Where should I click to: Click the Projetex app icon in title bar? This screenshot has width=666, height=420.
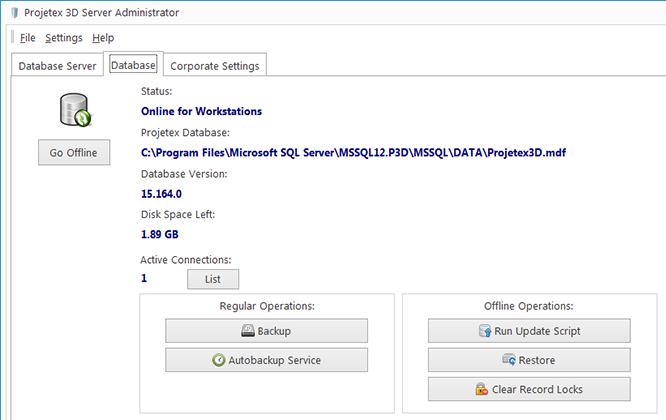14,13
